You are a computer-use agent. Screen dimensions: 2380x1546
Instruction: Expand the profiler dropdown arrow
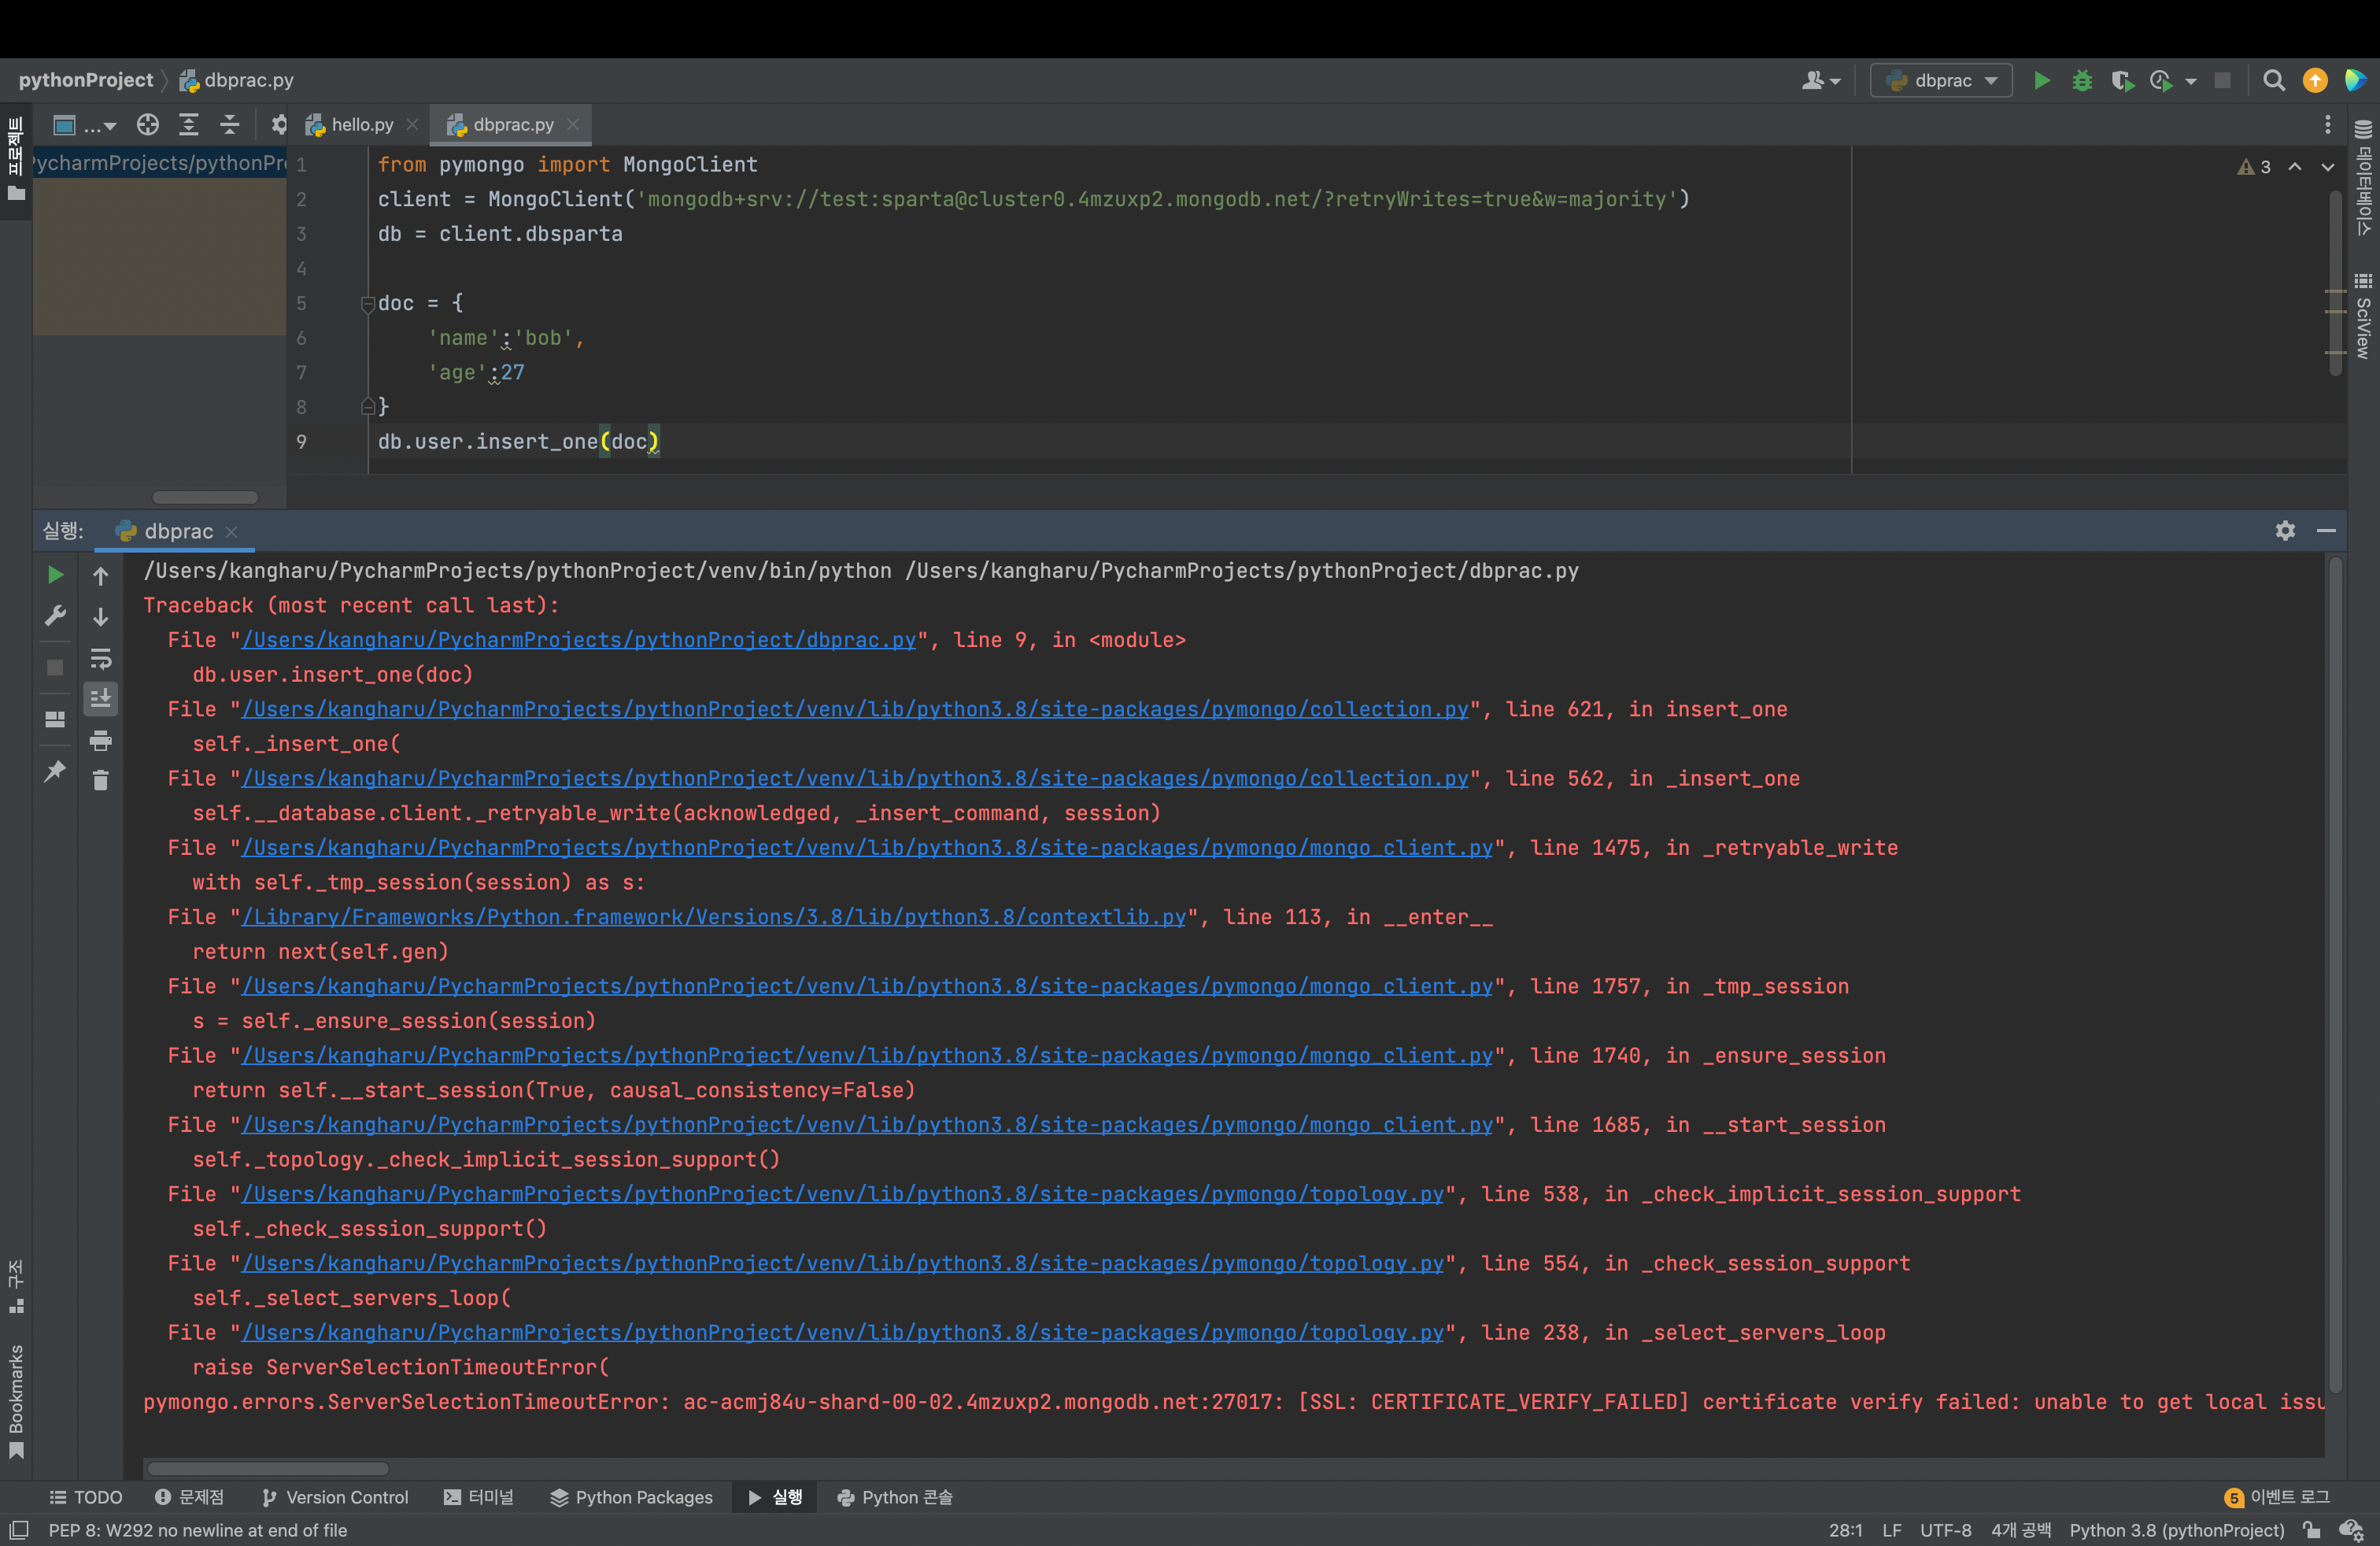[x=2190, y=81]
